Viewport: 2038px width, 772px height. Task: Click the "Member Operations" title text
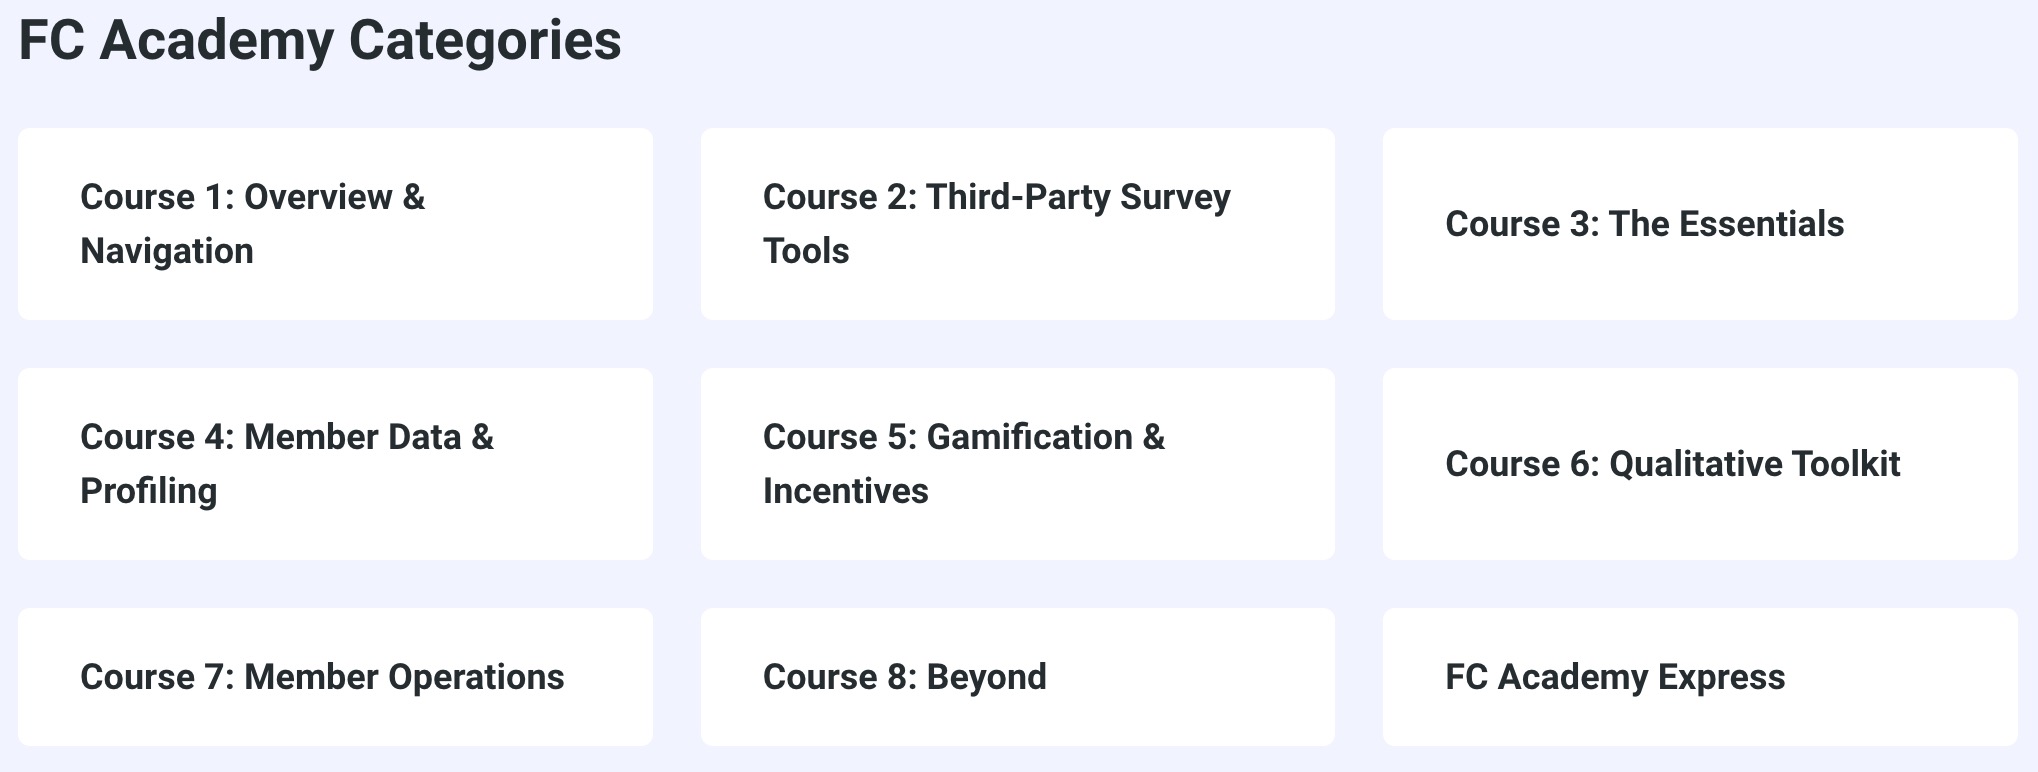point(404,677)
